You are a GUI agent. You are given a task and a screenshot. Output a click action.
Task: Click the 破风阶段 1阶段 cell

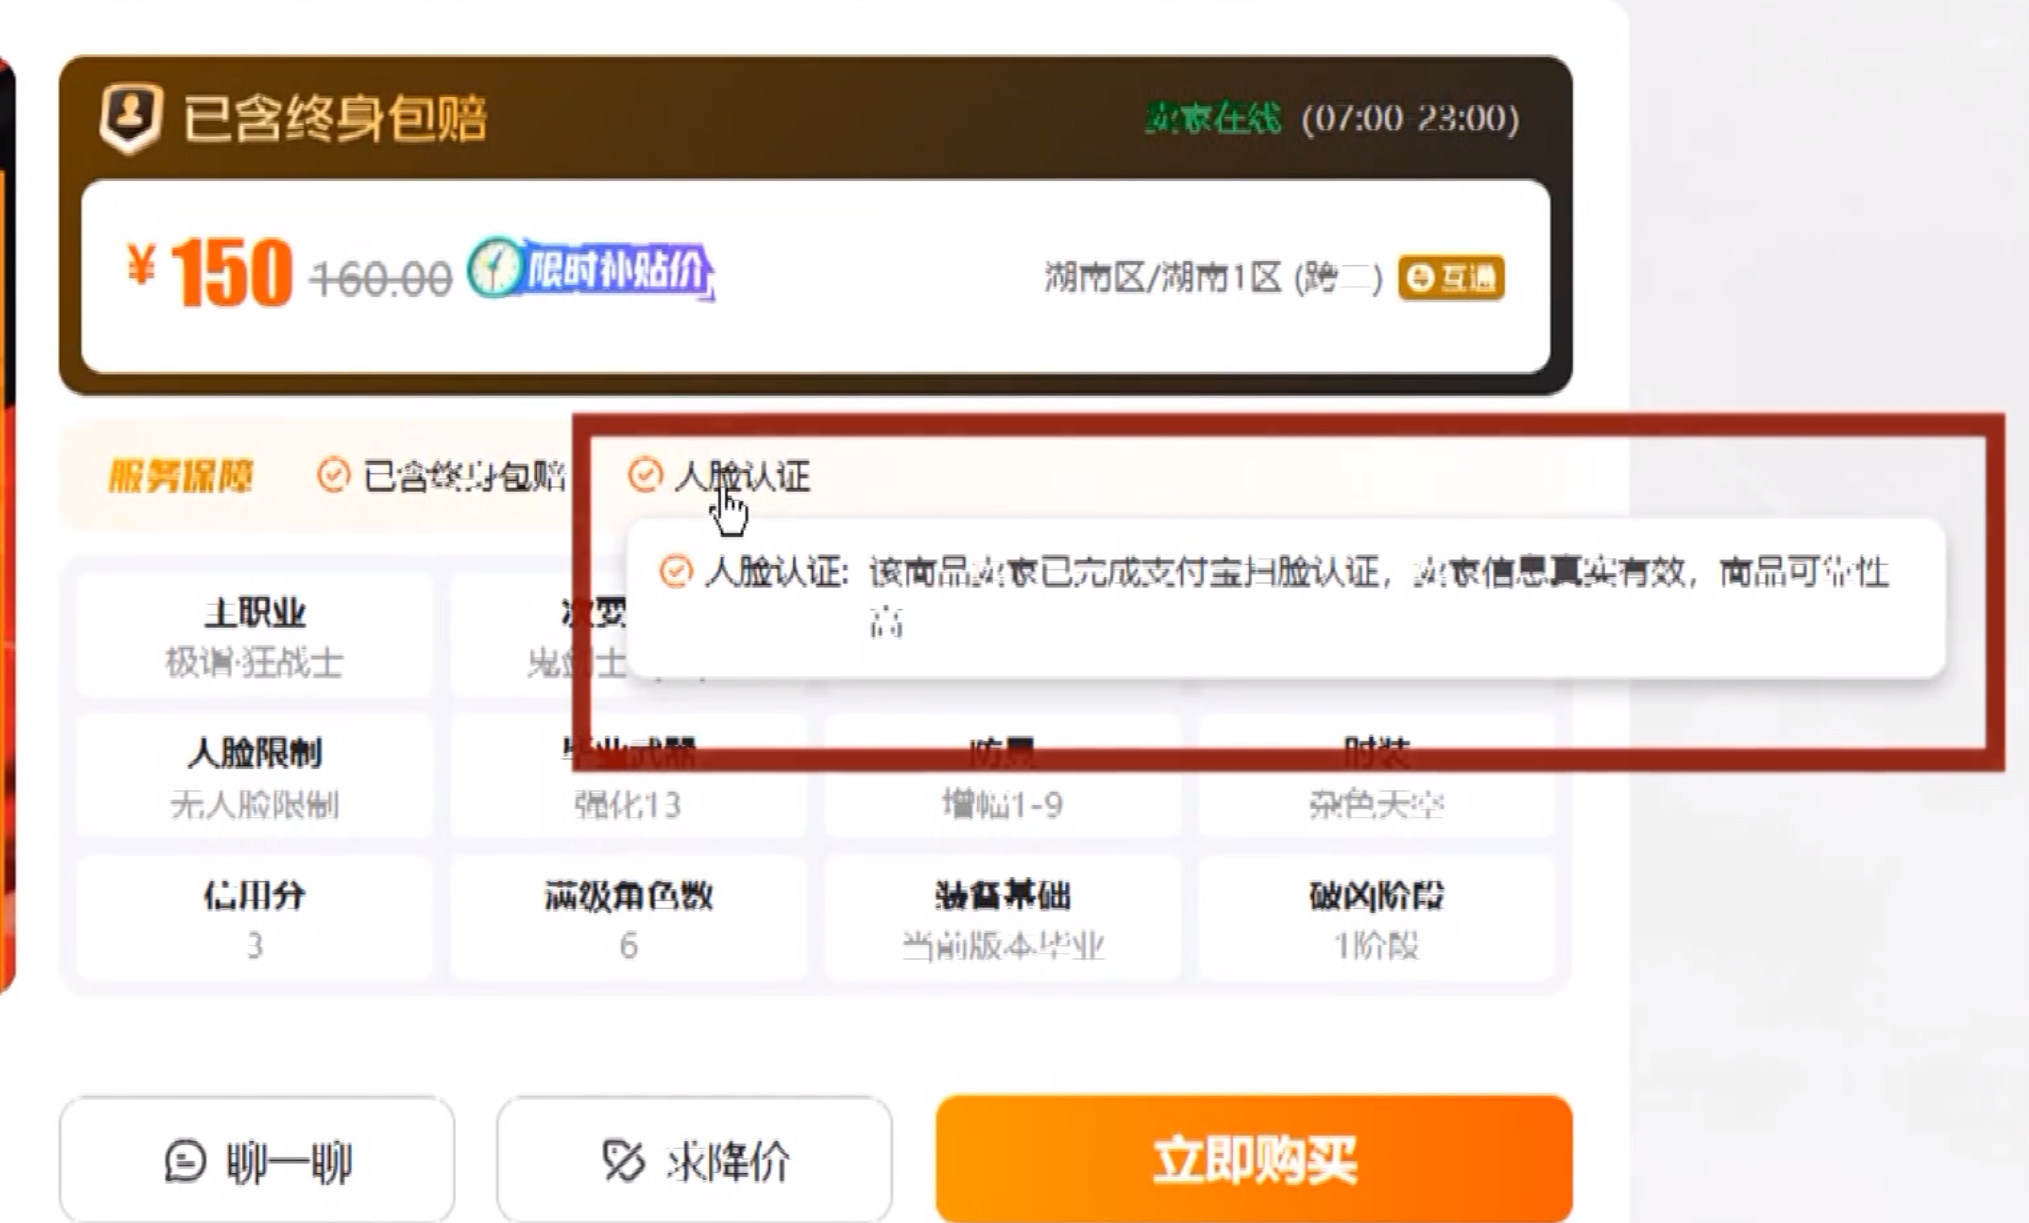coord(1376,918)
